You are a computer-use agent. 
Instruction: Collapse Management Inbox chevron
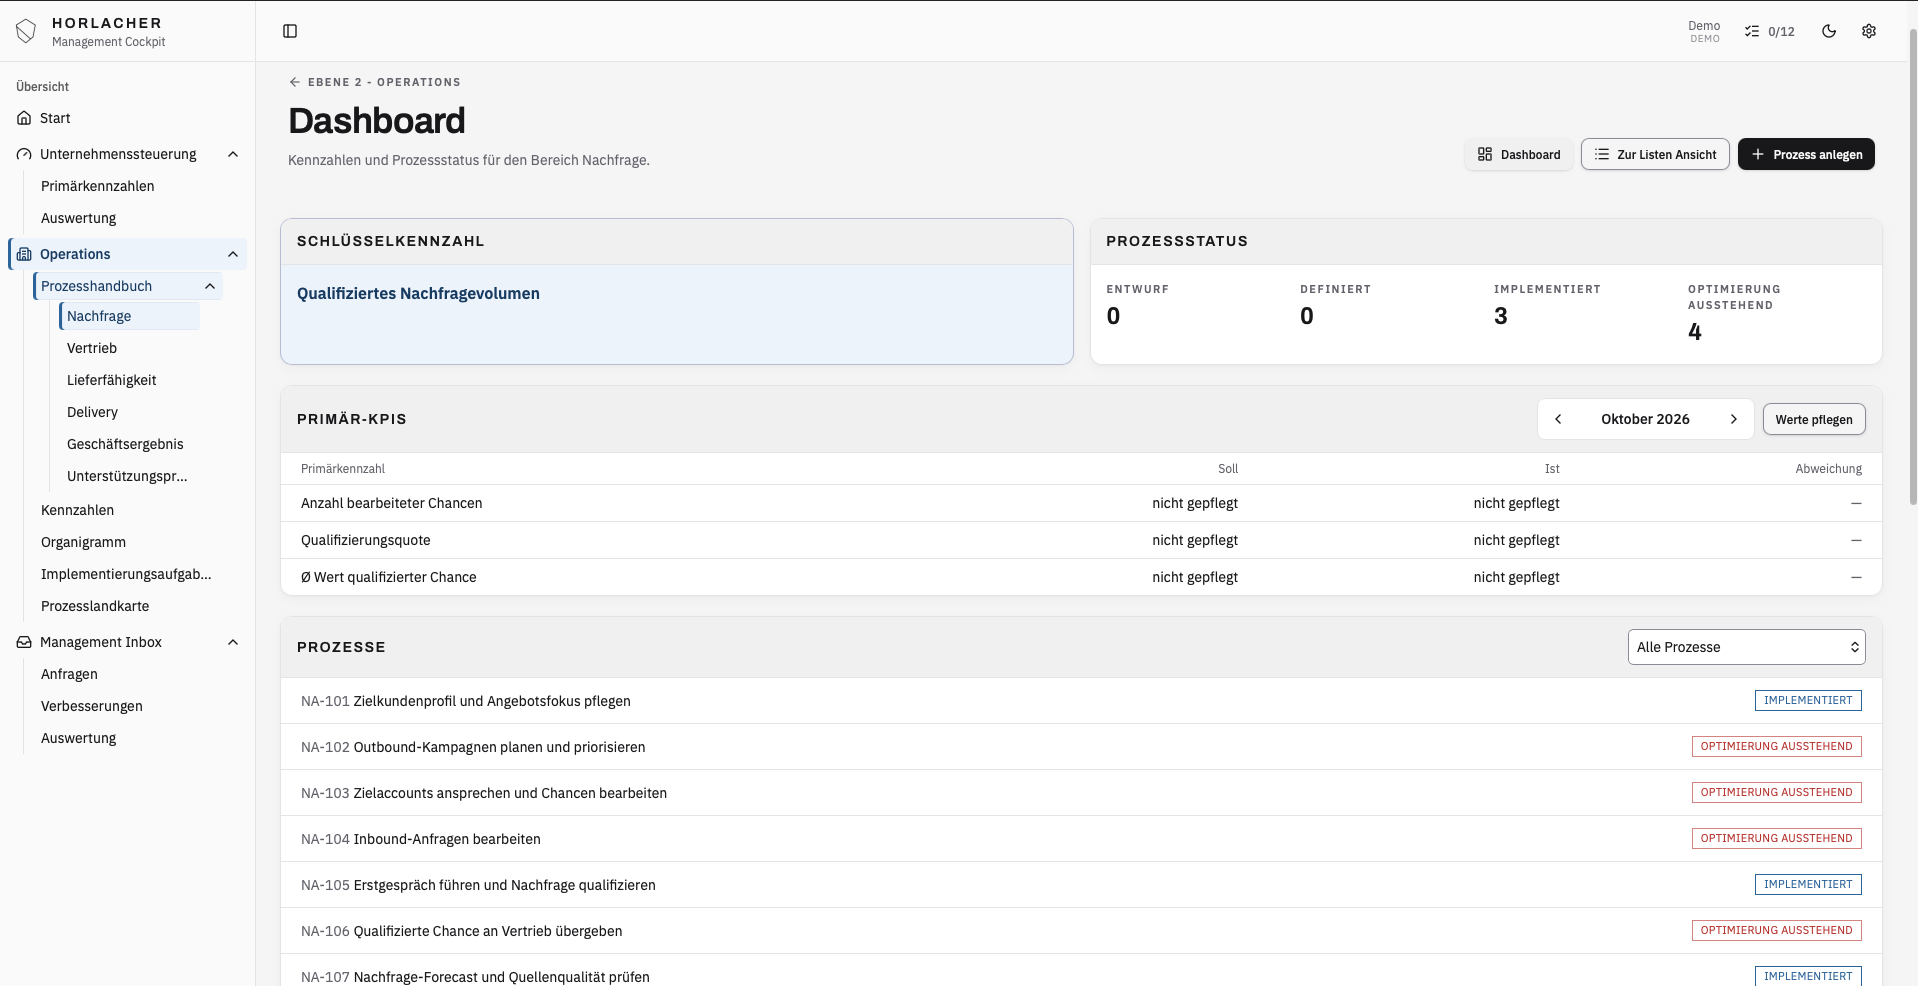pyautogui.click(x=233, y=642)
